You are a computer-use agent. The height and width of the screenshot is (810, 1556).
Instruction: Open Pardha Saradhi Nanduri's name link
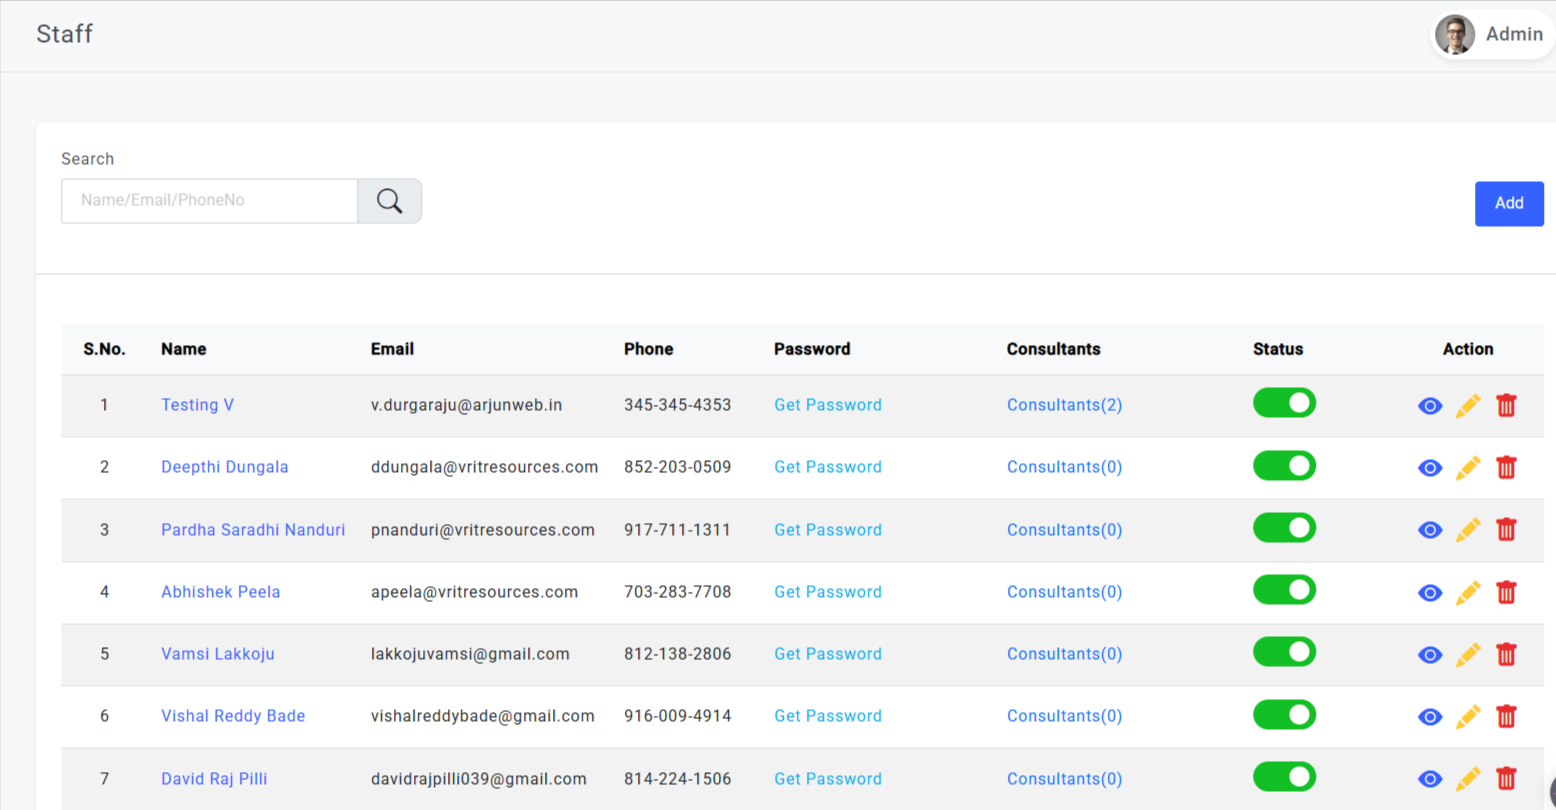(253, 530)
